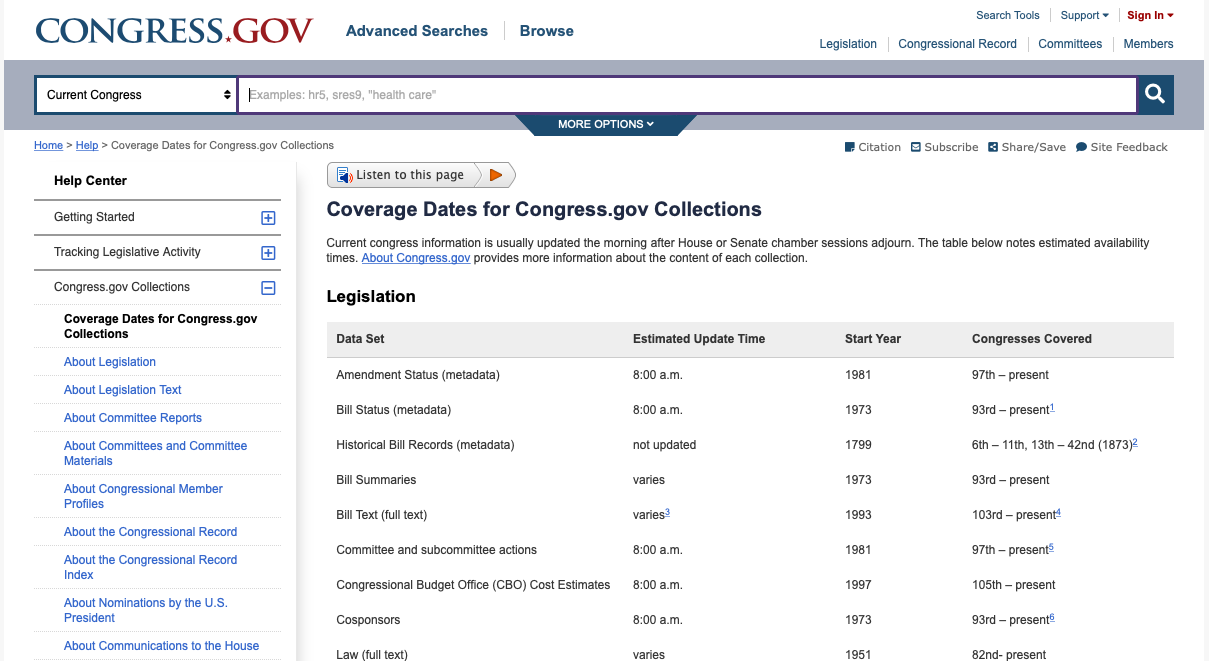
Task: Click the Start Year column header
Action: tap(873, 339)
